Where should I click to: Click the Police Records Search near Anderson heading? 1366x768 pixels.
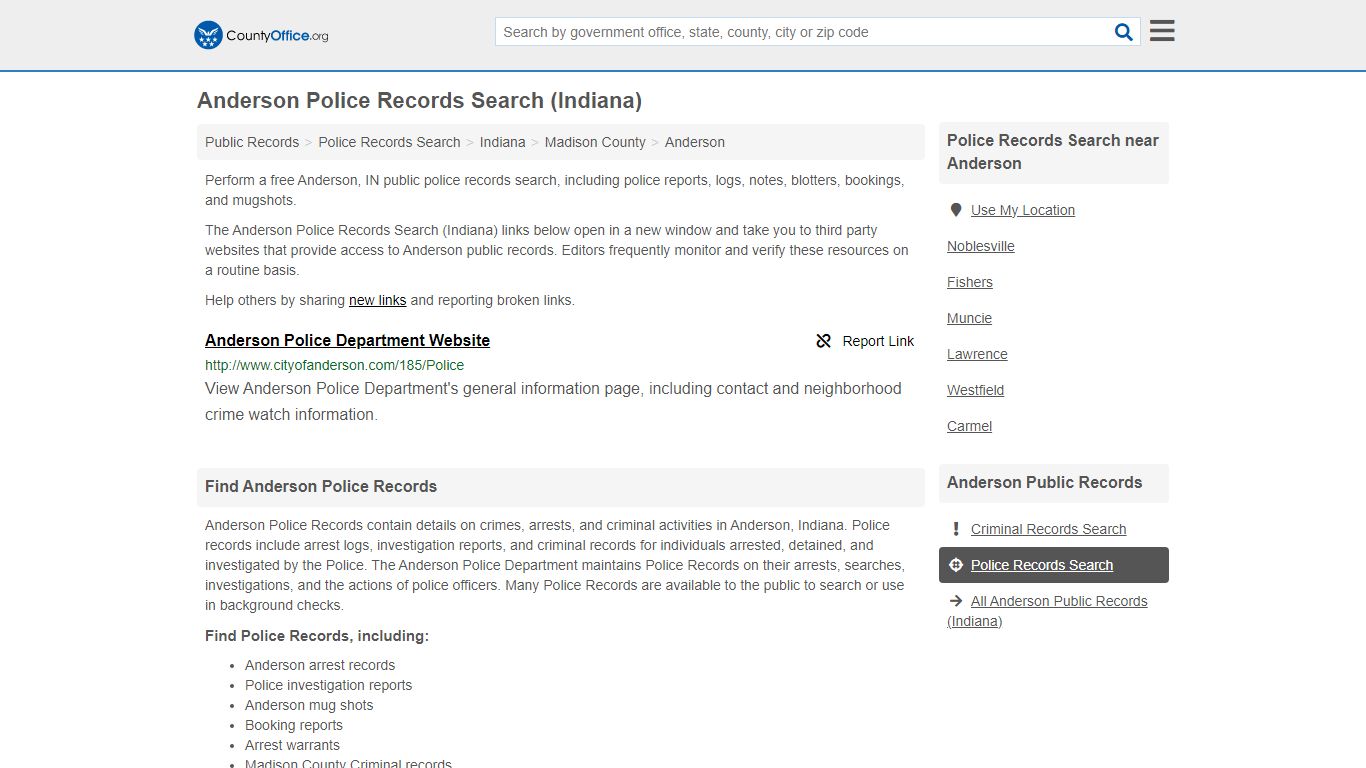click(x=1053, y=152)
